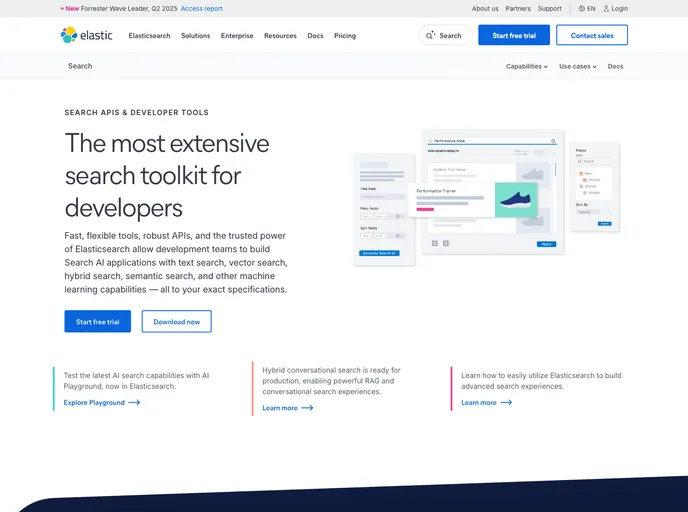Click Learn more under advanced search experiences
Image resolution: width=688 pixels, height=512 pixels.
[479, 402]
